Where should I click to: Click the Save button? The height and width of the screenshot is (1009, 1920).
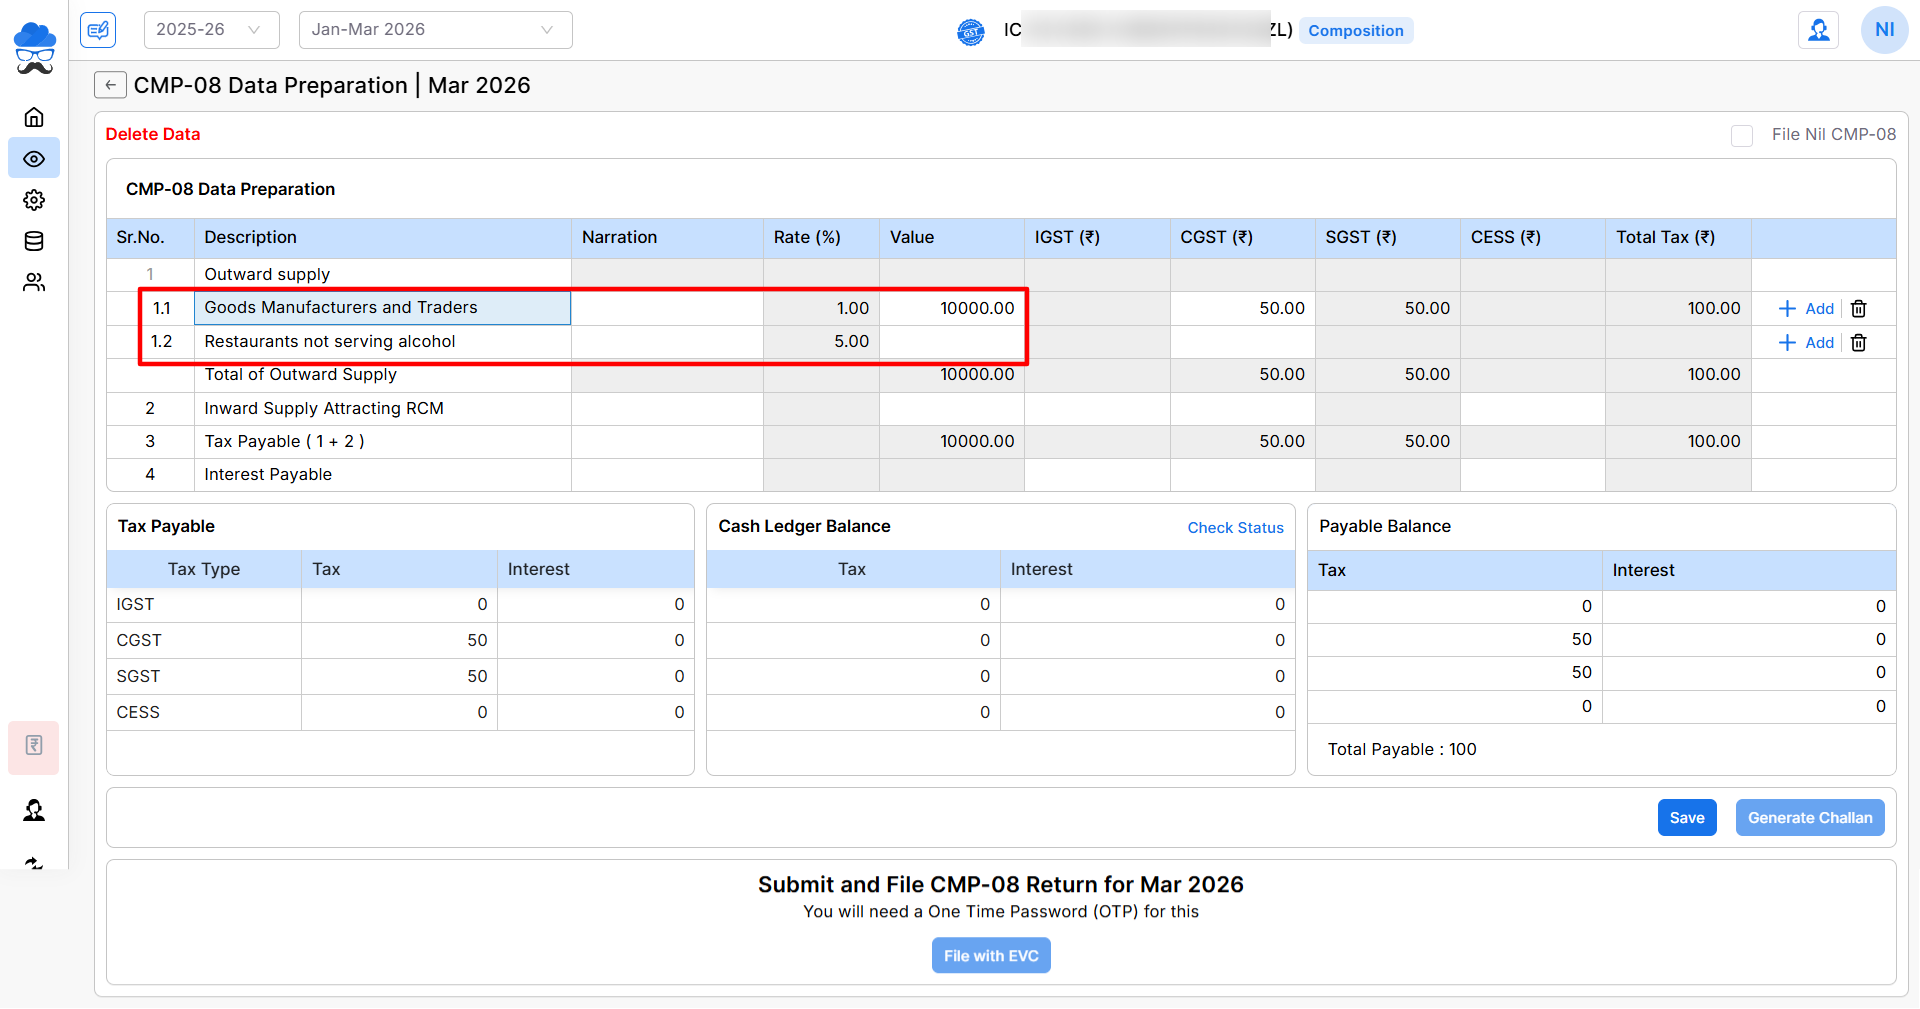(x=1686, y=818)
